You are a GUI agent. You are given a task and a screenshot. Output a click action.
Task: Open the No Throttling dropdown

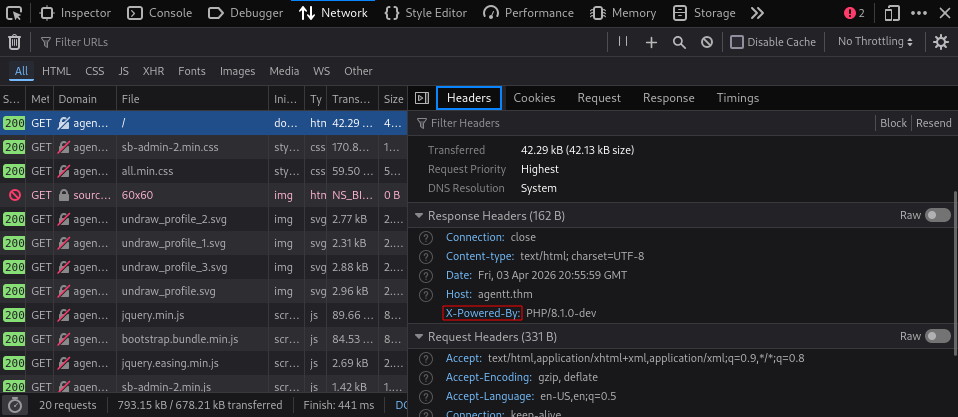(x=875, y=42)
